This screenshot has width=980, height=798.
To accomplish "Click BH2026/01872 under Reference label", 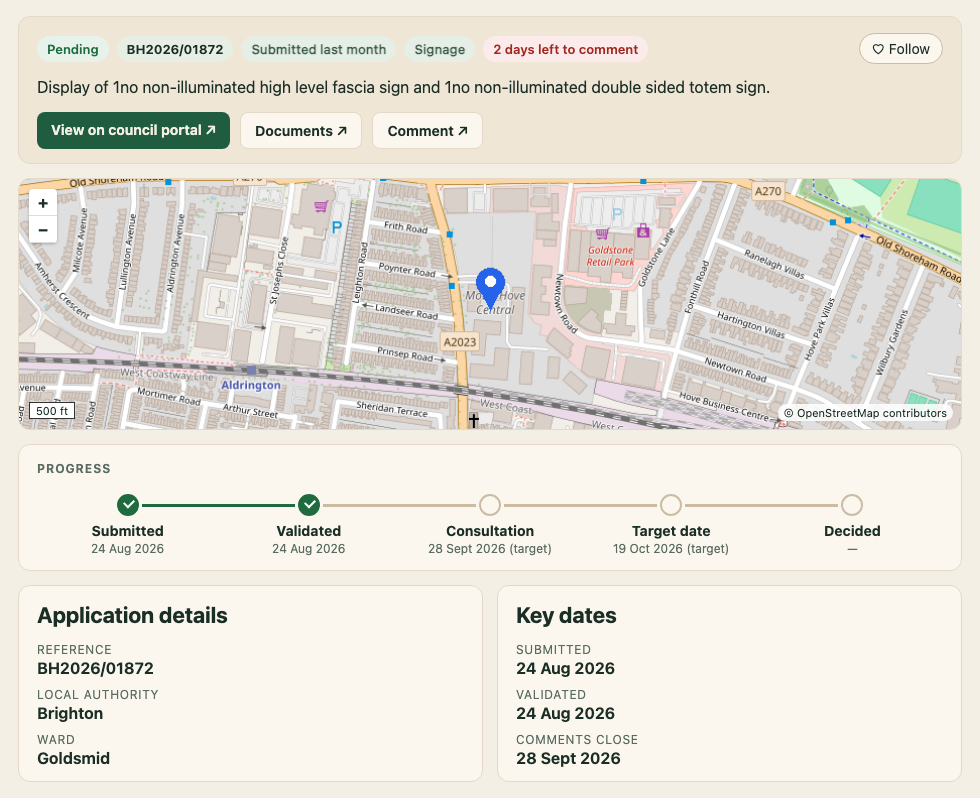I will coord(95,669).
